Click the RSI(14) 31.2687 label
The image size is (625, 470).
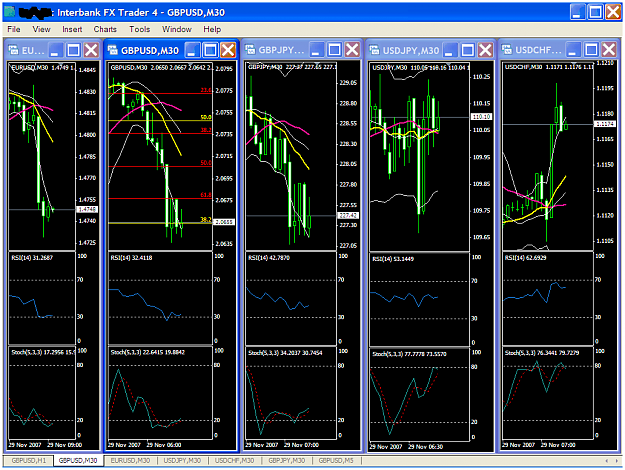pyautogui.click(x=32, y=258)
